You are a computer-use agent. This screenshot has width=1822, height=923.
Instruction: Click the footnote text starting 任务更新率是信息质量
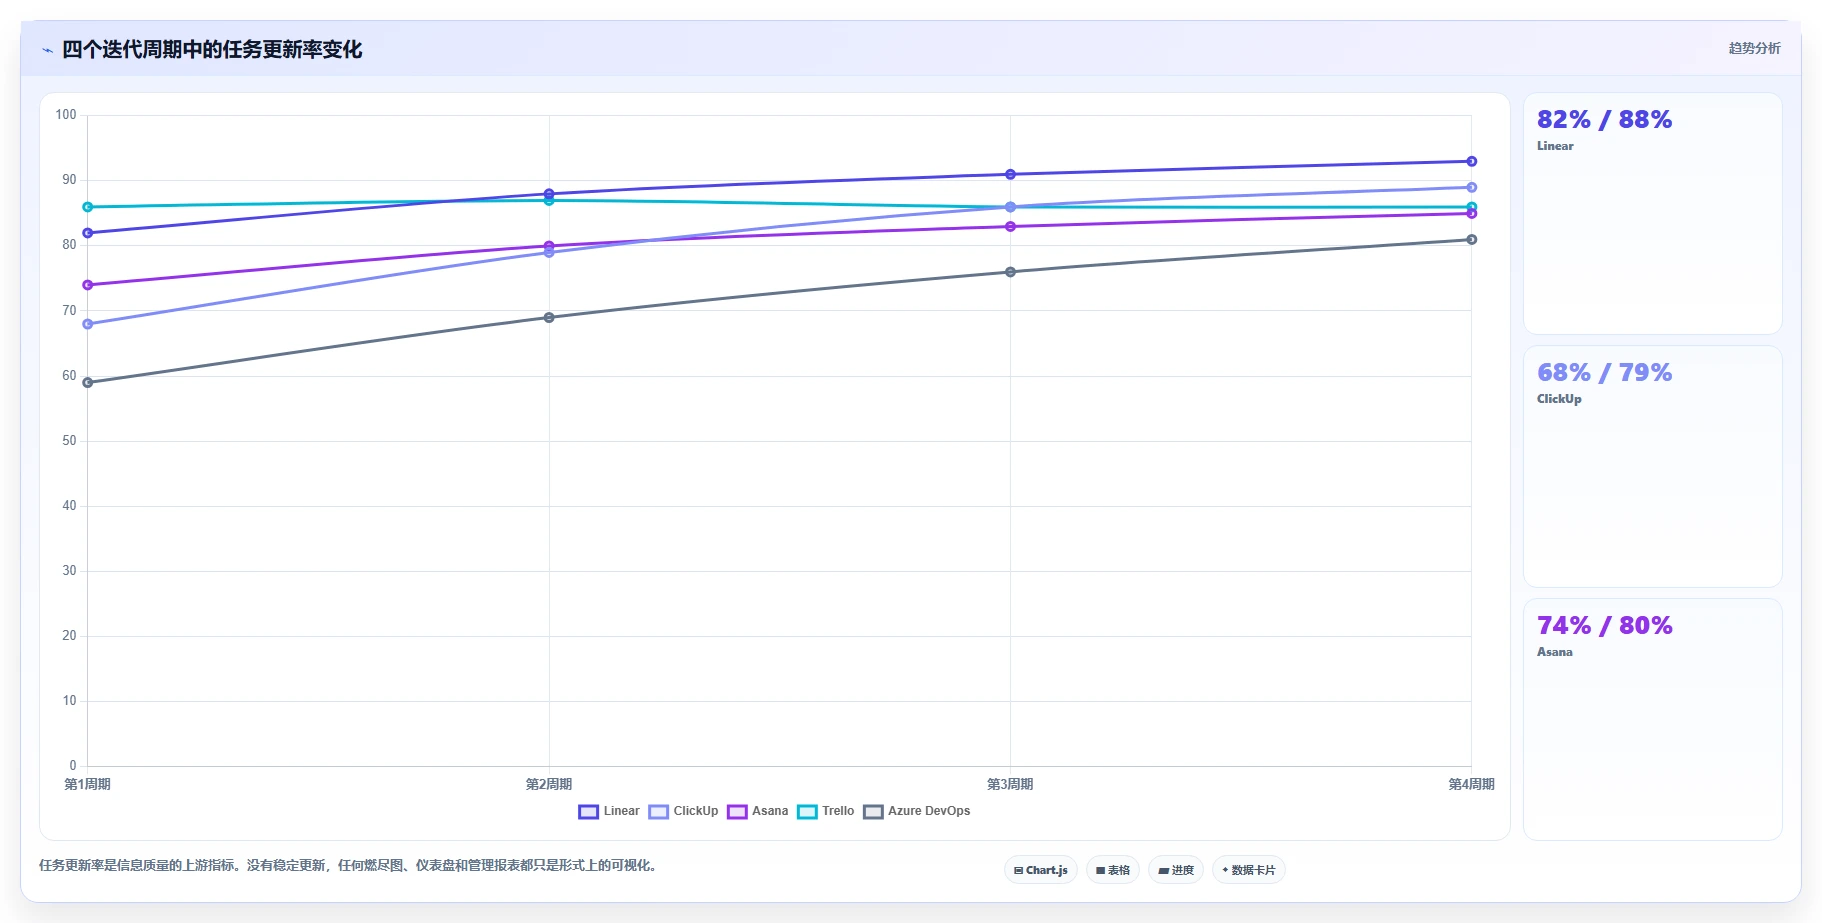[350, 866]
